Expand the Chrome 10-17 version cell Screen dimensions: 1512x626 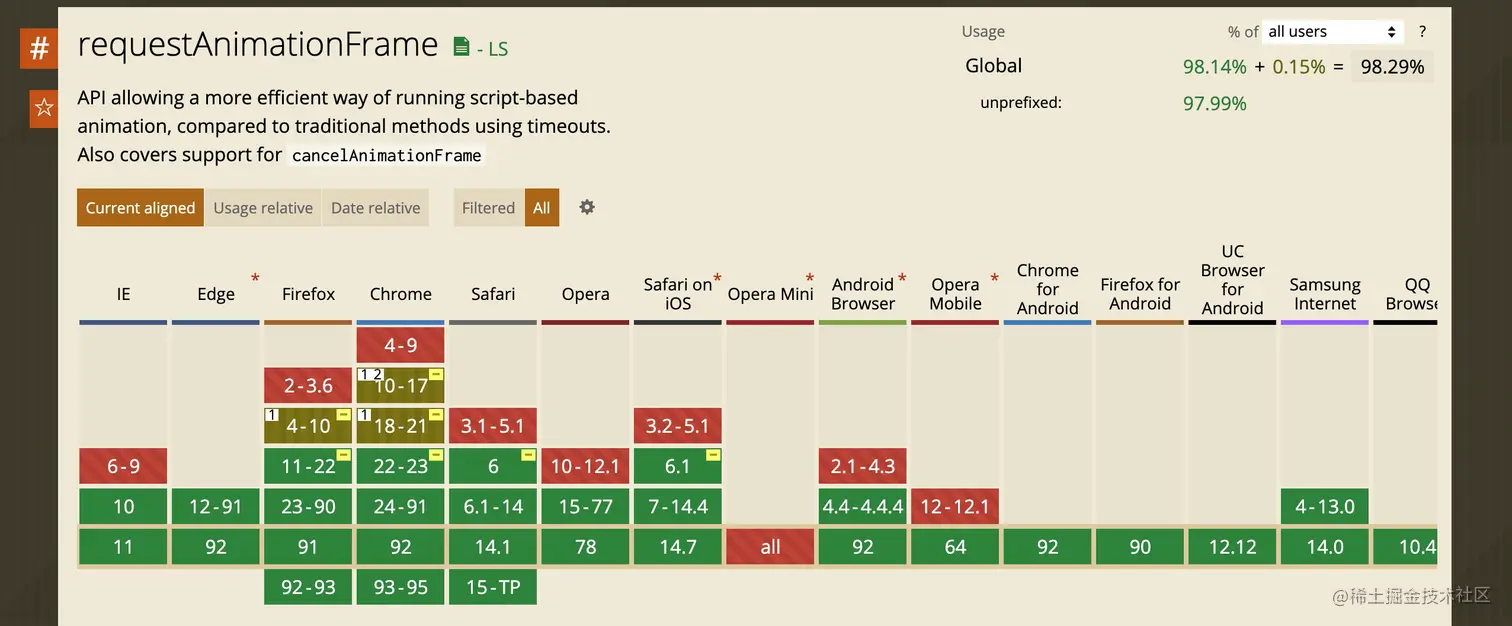click(x=400, y=386)
